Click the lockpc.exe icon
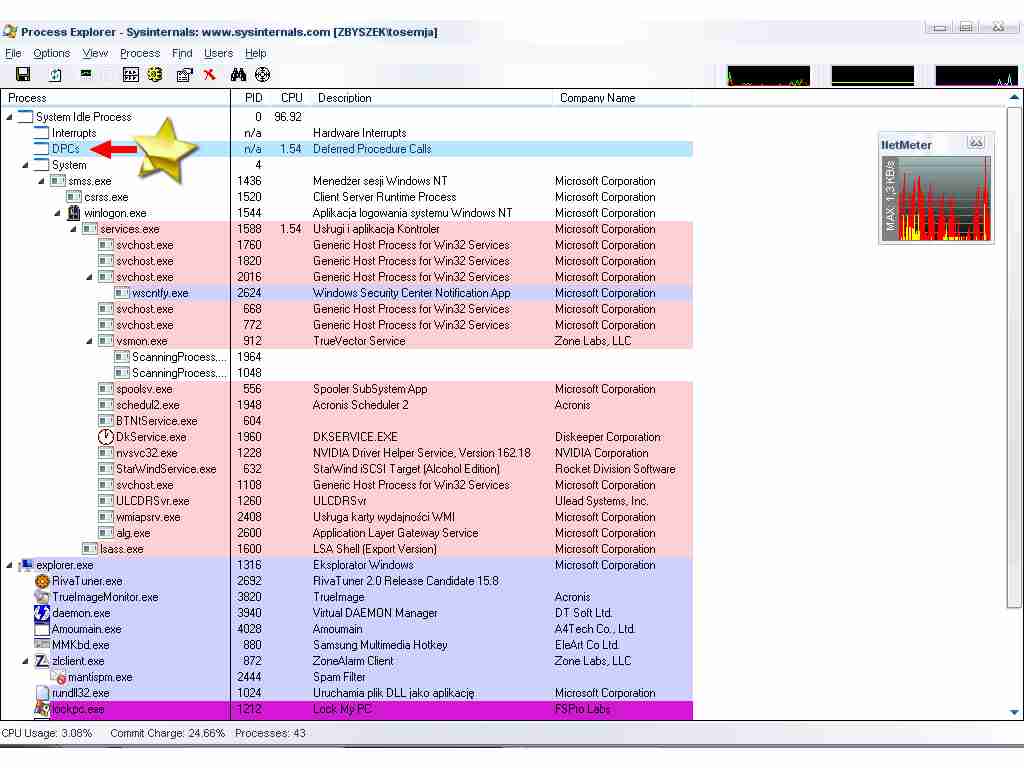1024x768 pixels. pos(42,709)
